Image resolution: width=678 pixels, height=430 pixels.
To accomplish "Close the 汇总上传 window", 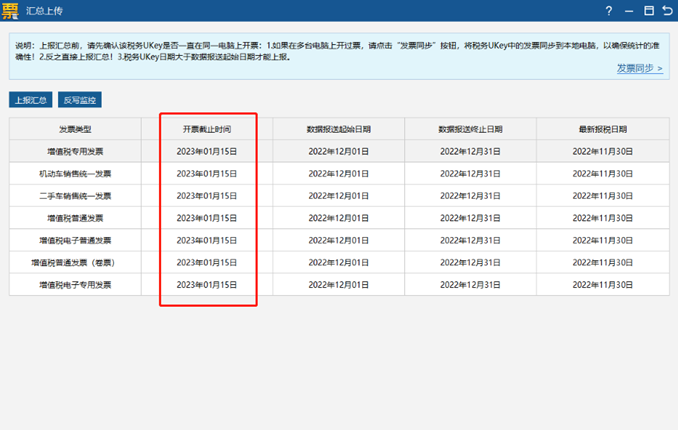I will click(667, 11).
